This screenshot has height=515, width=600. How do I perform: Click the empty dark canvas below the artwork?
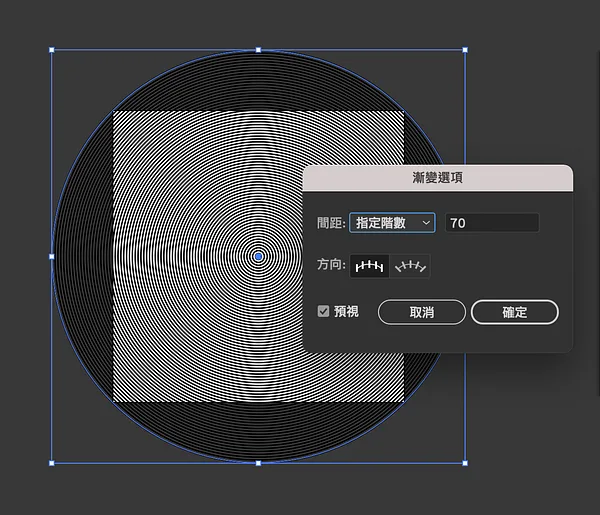pos(258,492)
